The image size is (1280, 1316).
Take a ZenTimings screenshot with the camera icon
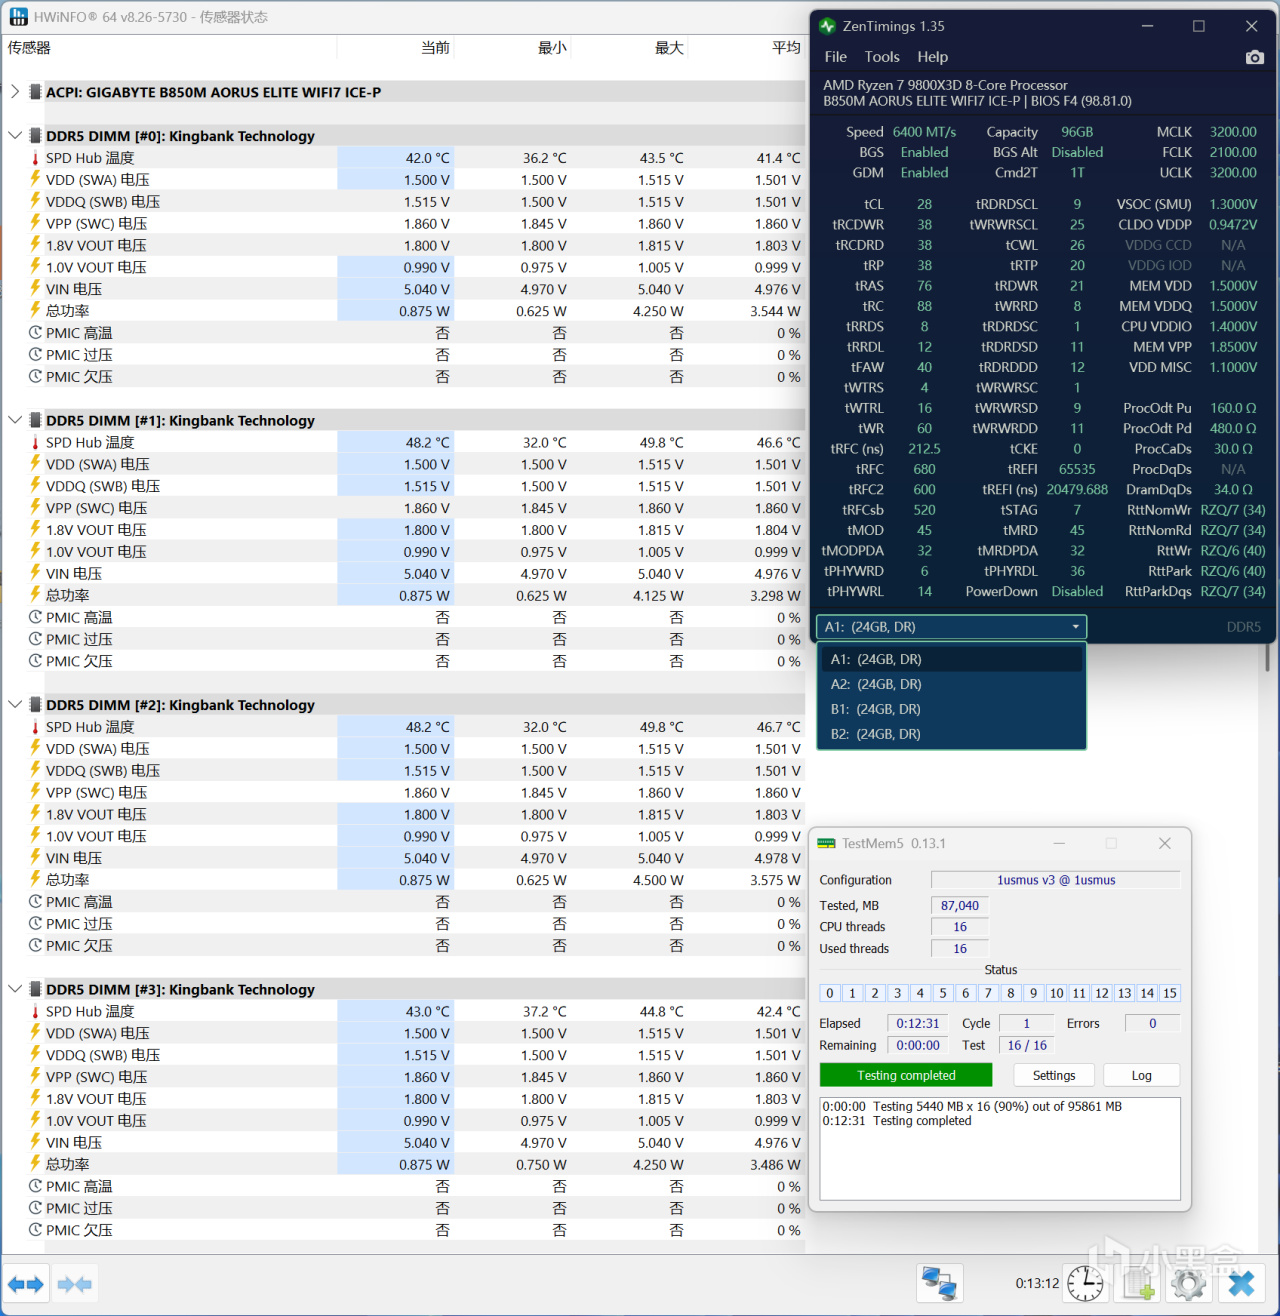click(1254, 57)
